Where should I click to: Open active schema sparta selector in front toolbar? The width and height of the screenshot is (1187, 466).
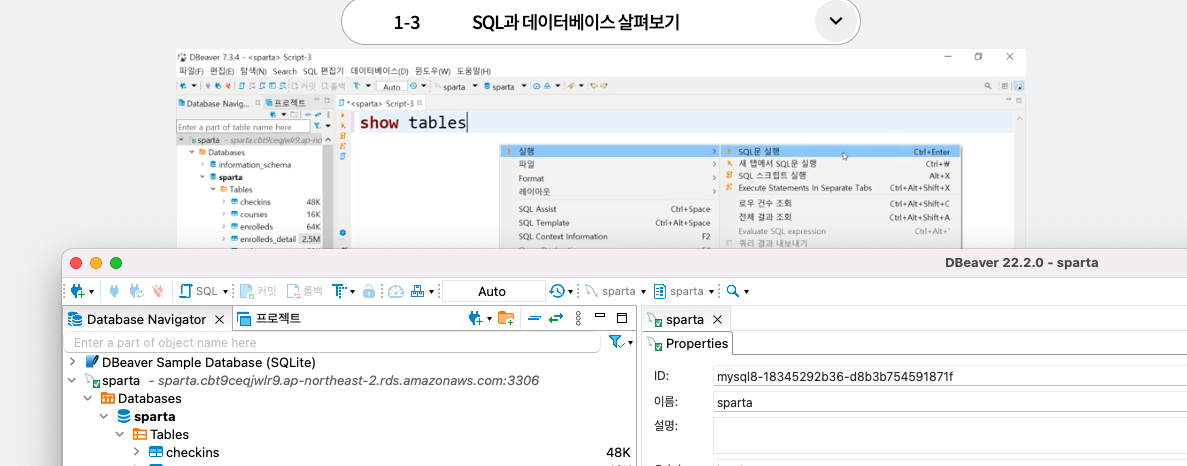[x=684, y=291]
